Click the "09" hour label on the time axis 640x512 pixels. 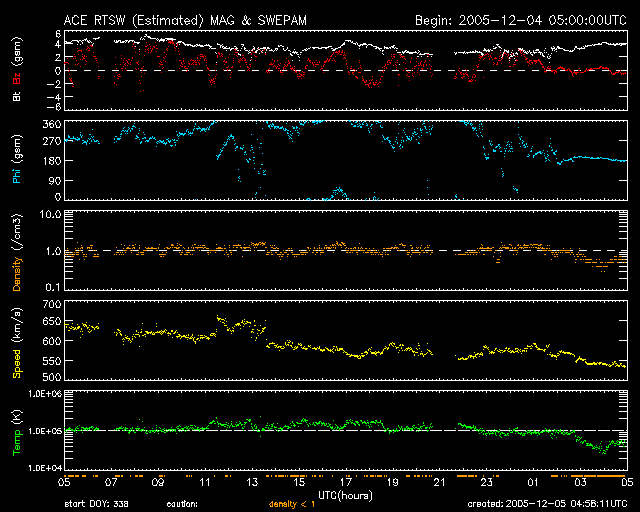158,483
